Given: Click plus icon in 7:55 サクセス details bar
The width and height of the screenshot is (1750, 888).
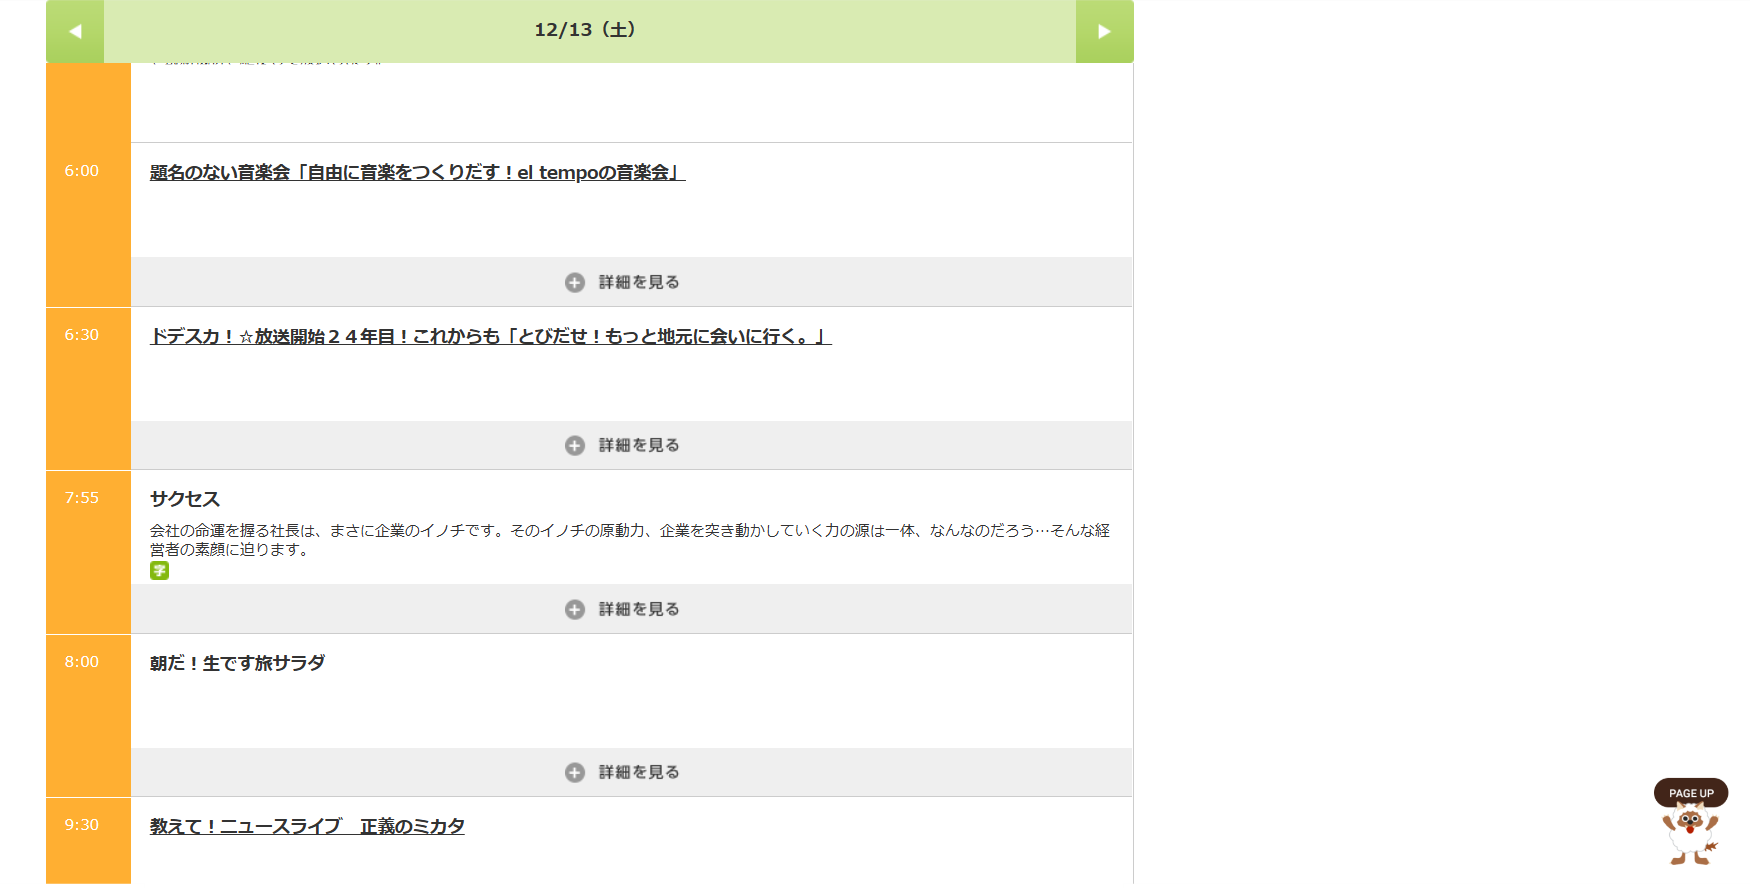Looking at the screenshot, I should (575, 610).
